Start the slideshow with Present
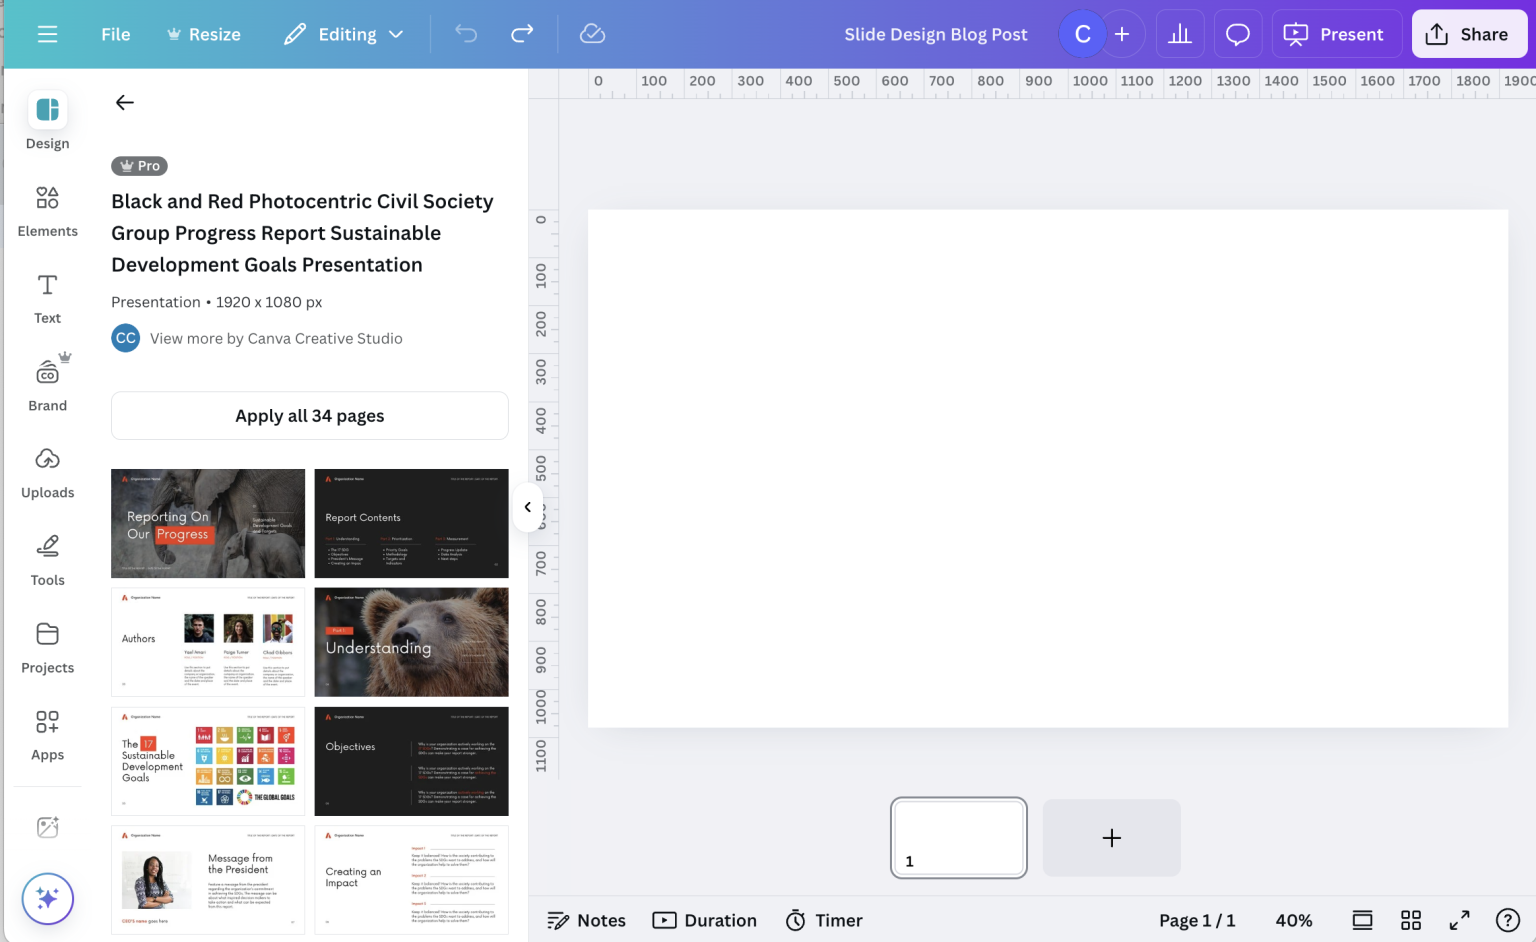This screenshot has width=1536, height=942. (1336, 33)
